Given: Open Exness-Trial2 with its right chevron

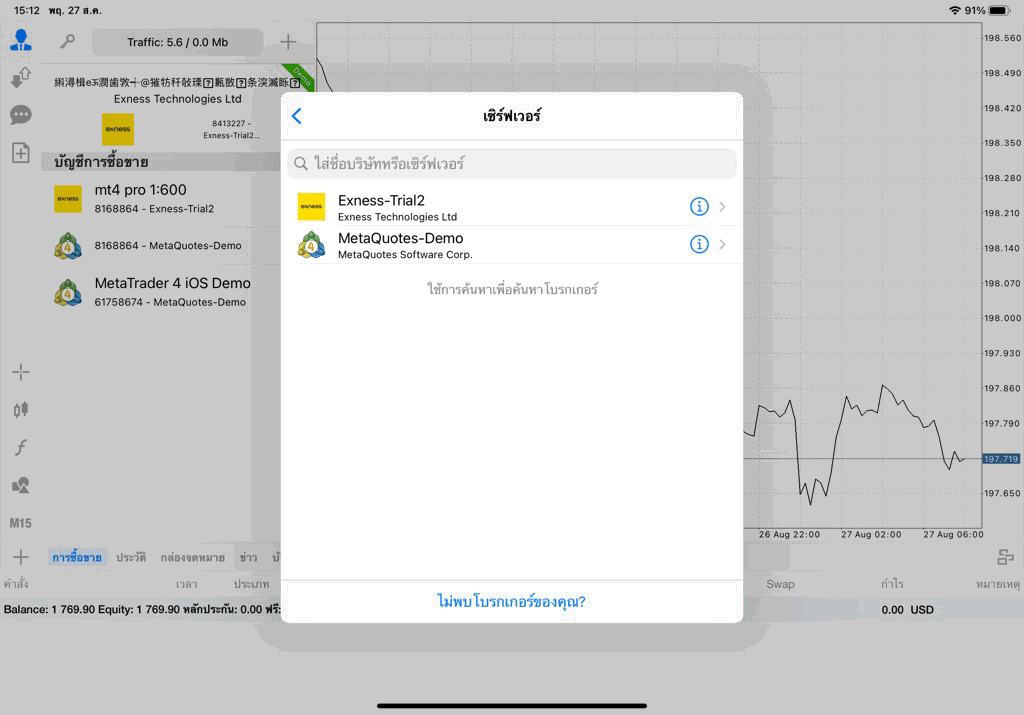Looking at the screenshot, I should [722, 207].
